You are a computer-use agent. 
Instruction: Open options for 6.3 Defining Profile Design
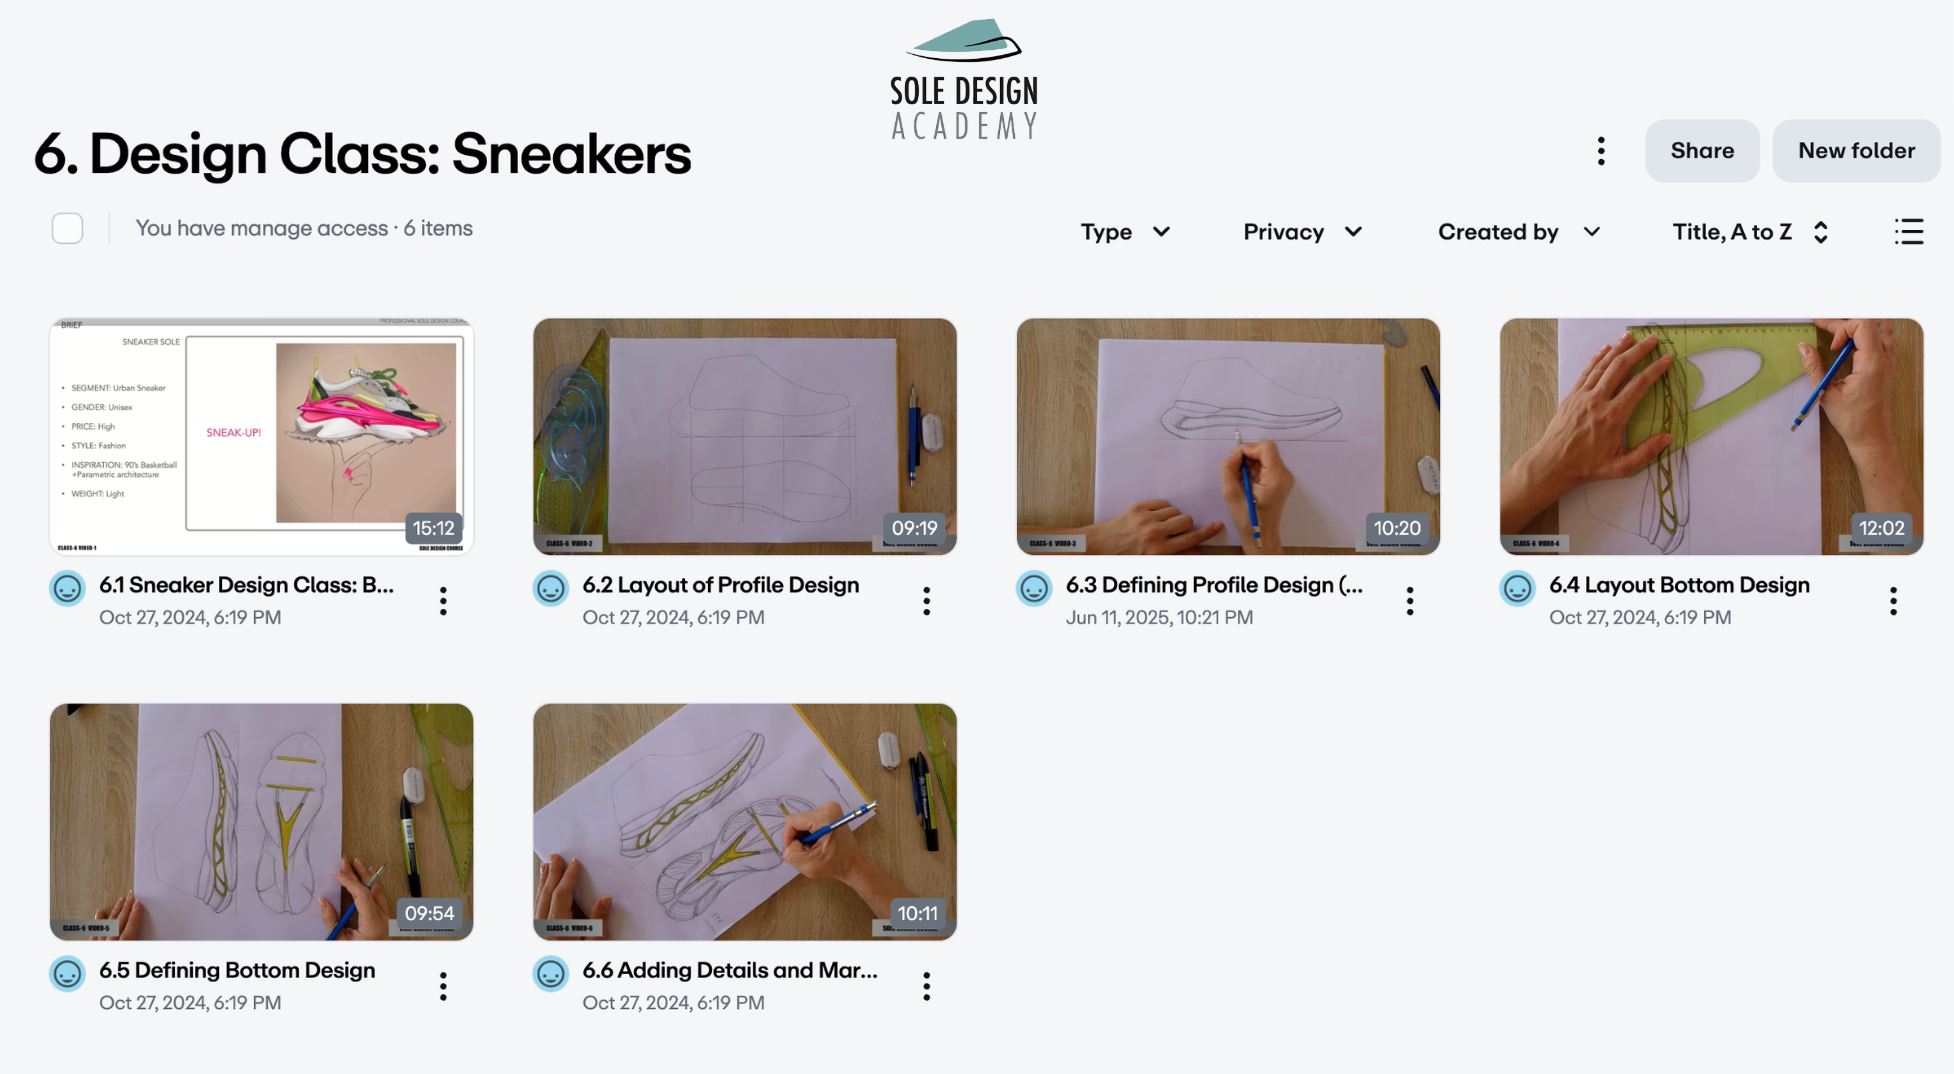pyautogui.click(x=1410, y=601)
